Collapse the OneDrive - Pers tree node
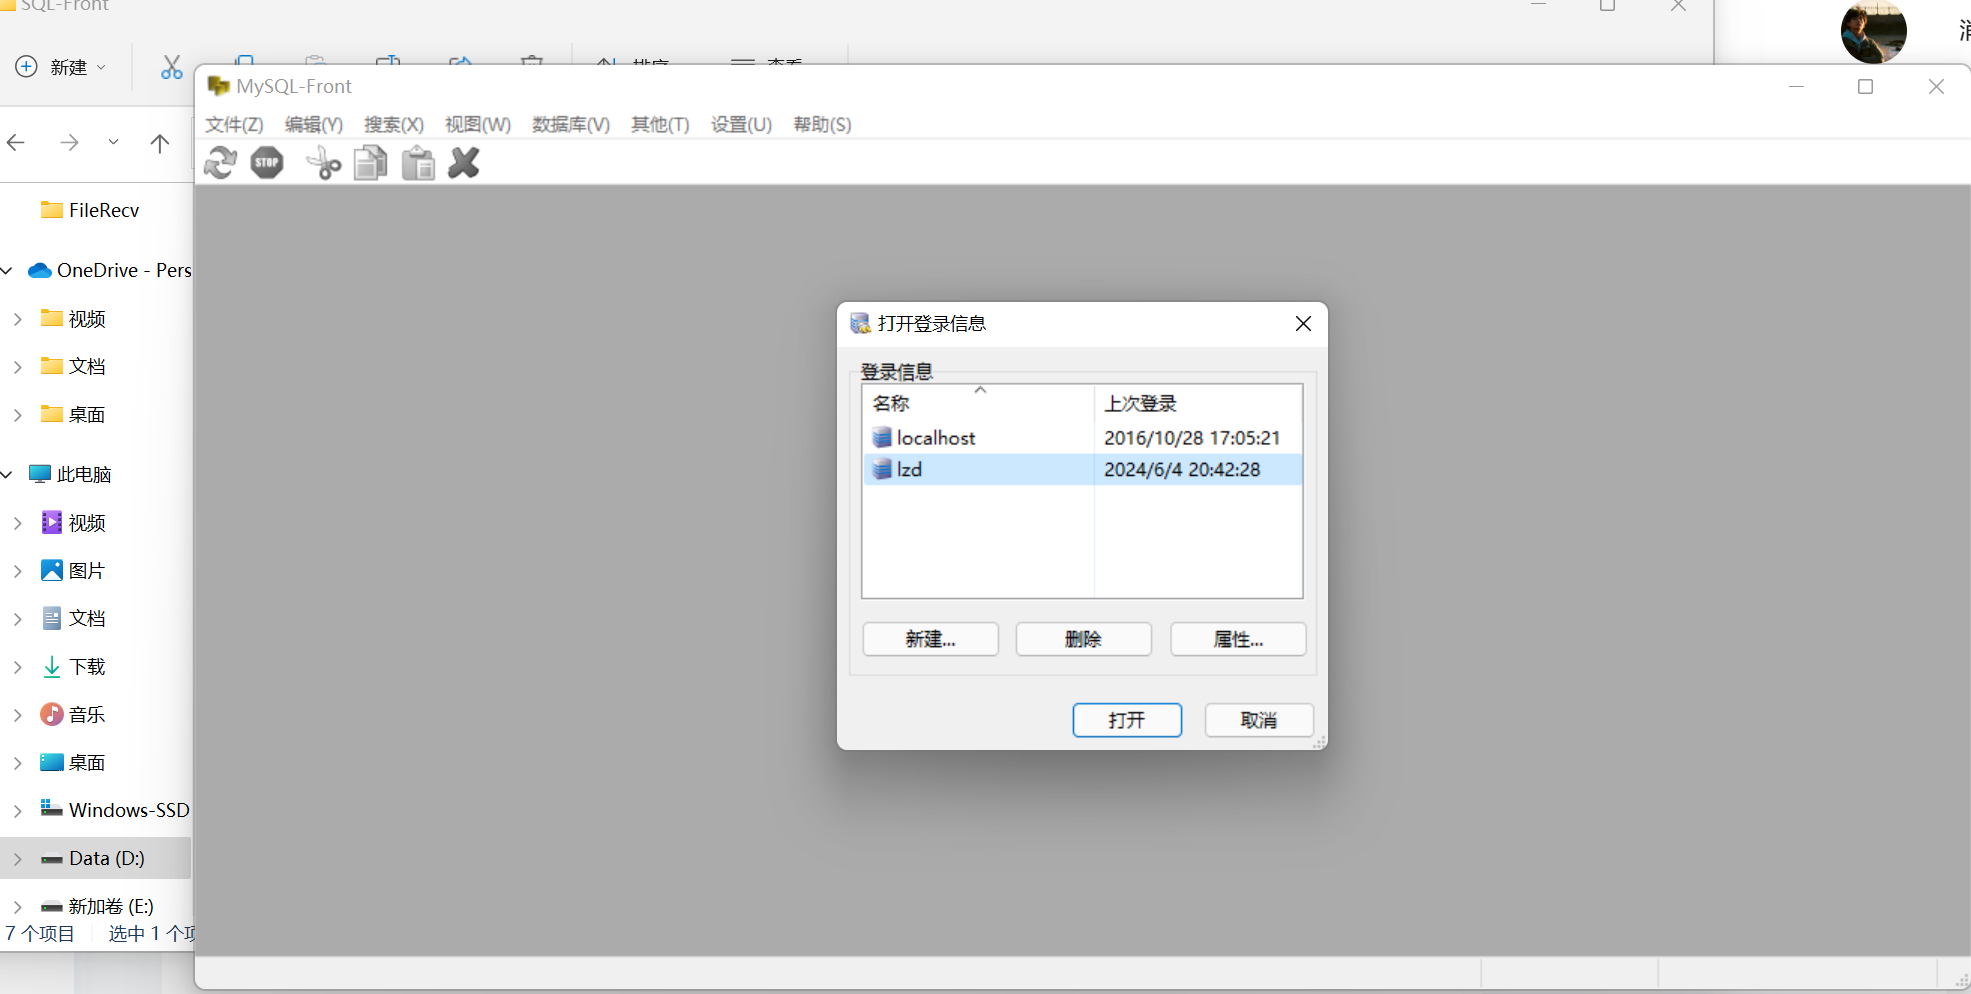 pos(8,270)
